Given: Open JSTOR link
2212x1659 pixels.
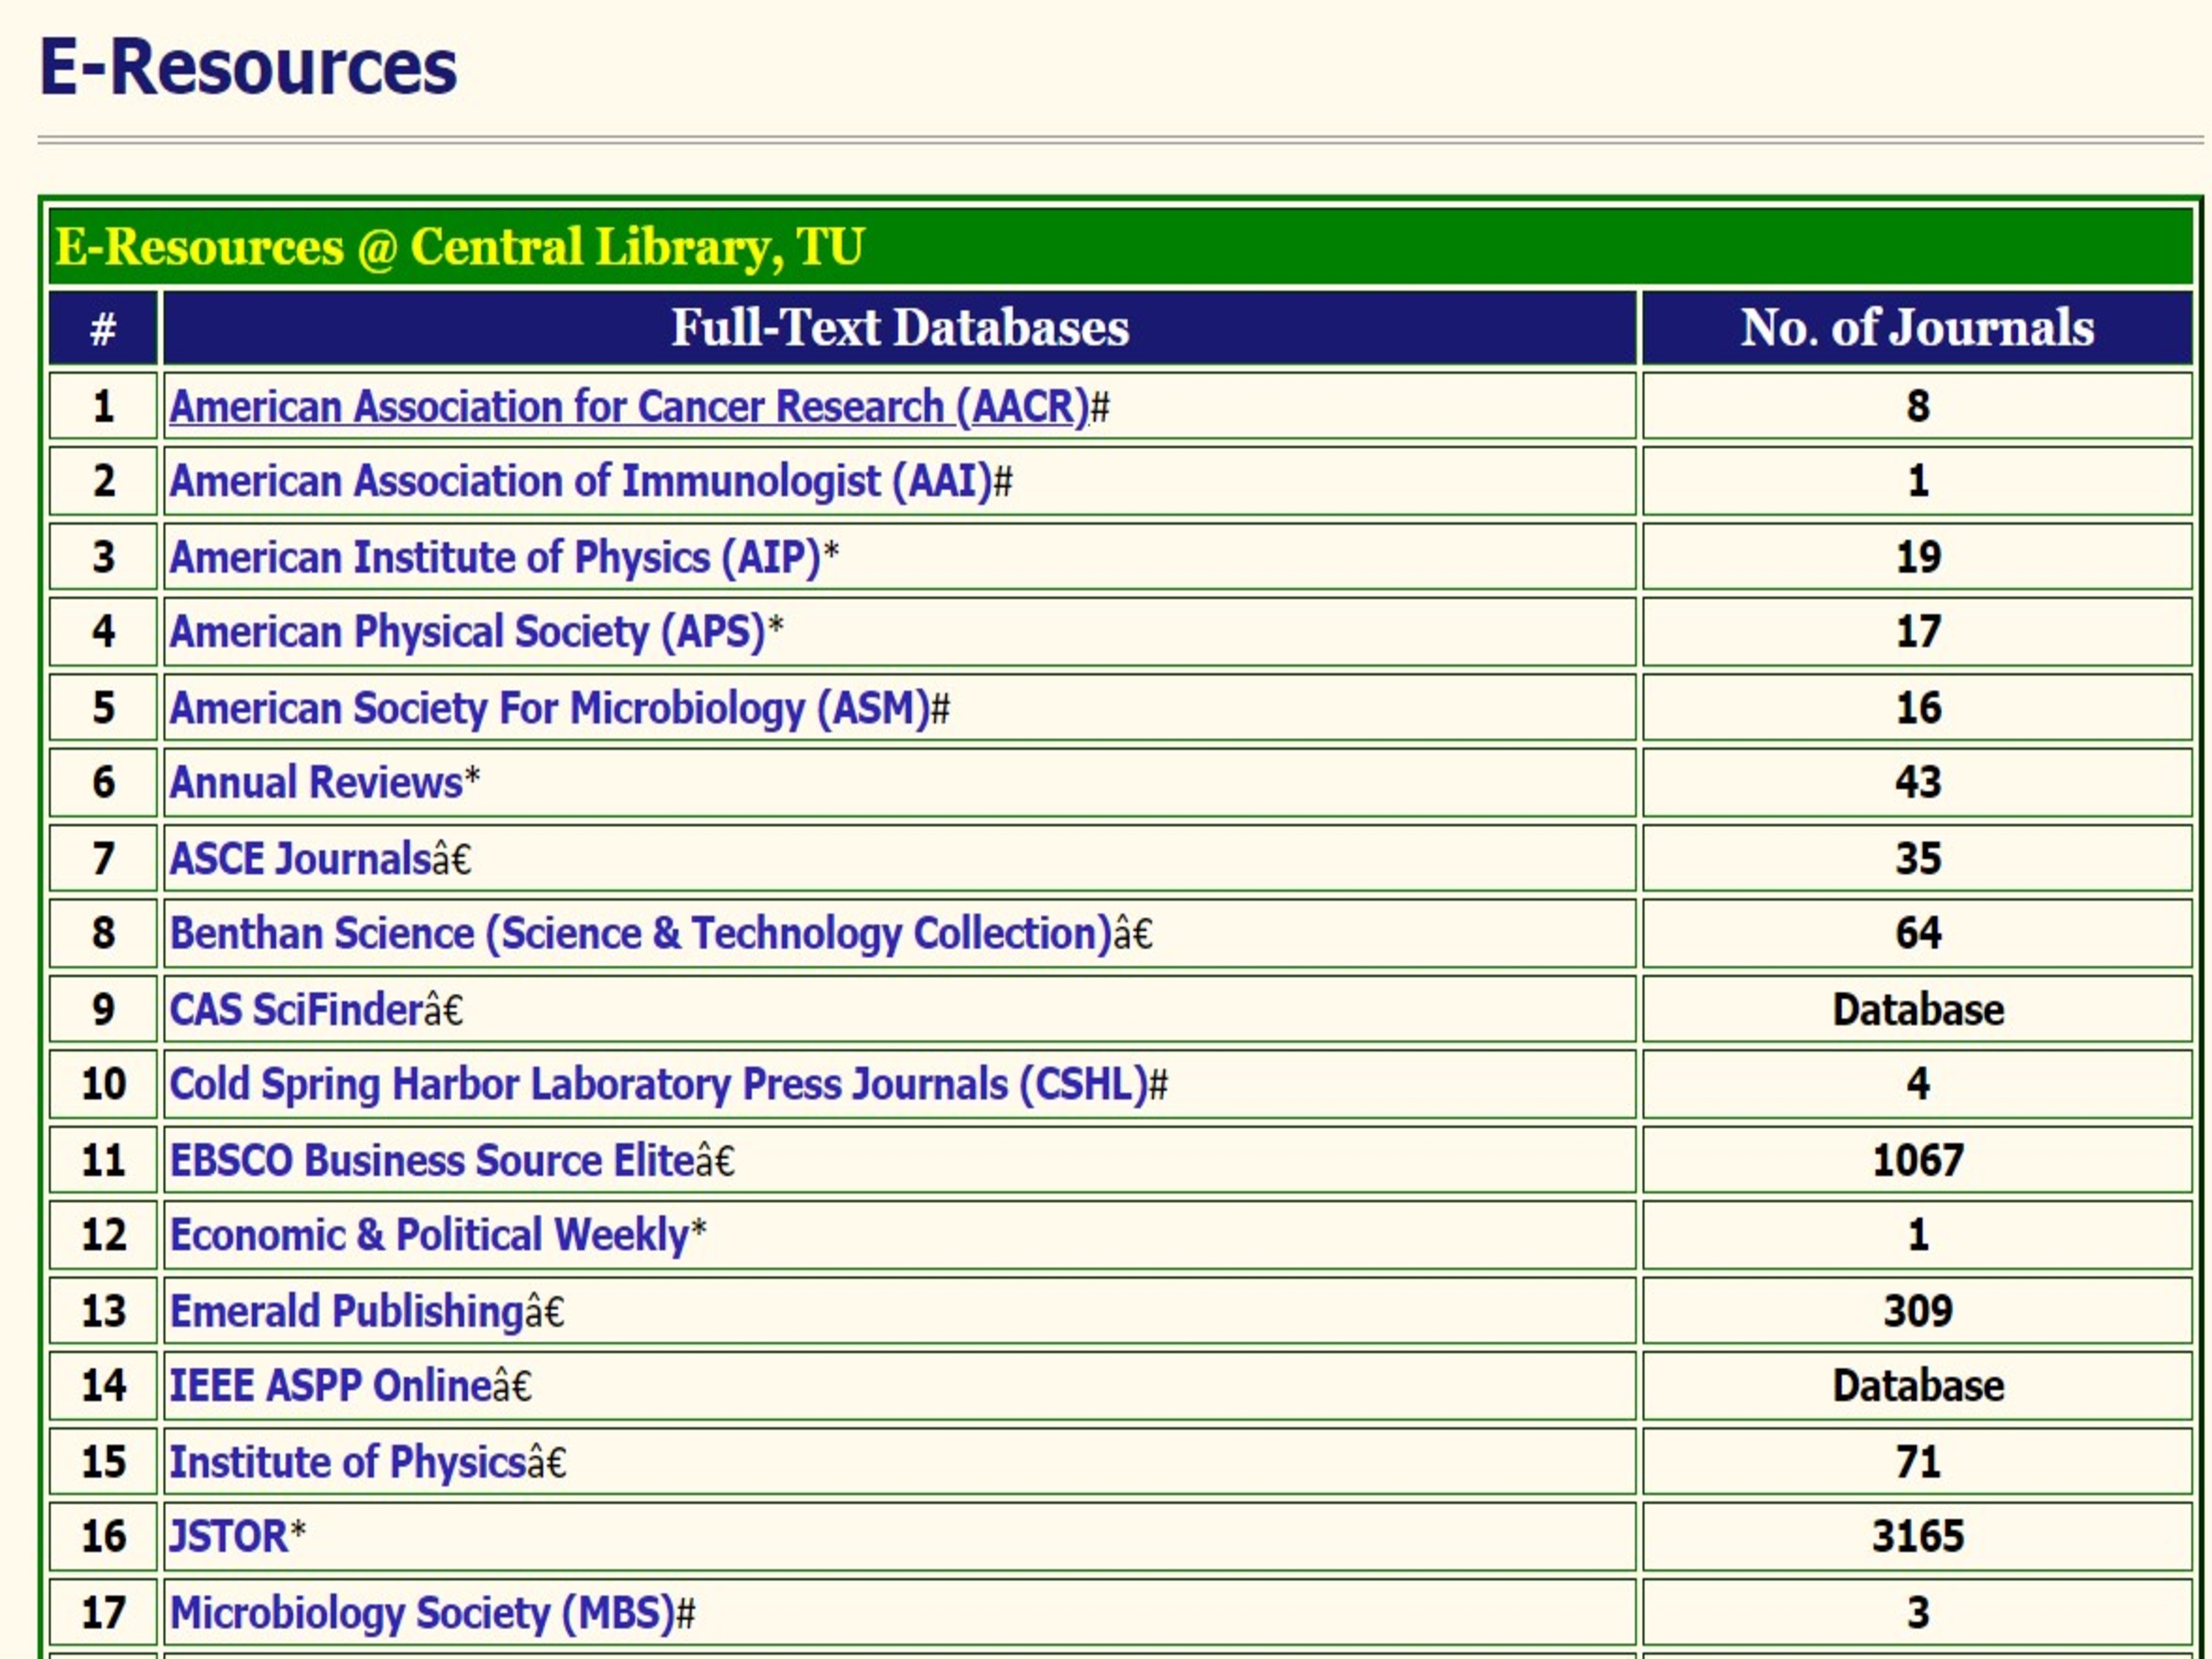Looking at the screenshot, I should coord(229,1537).
